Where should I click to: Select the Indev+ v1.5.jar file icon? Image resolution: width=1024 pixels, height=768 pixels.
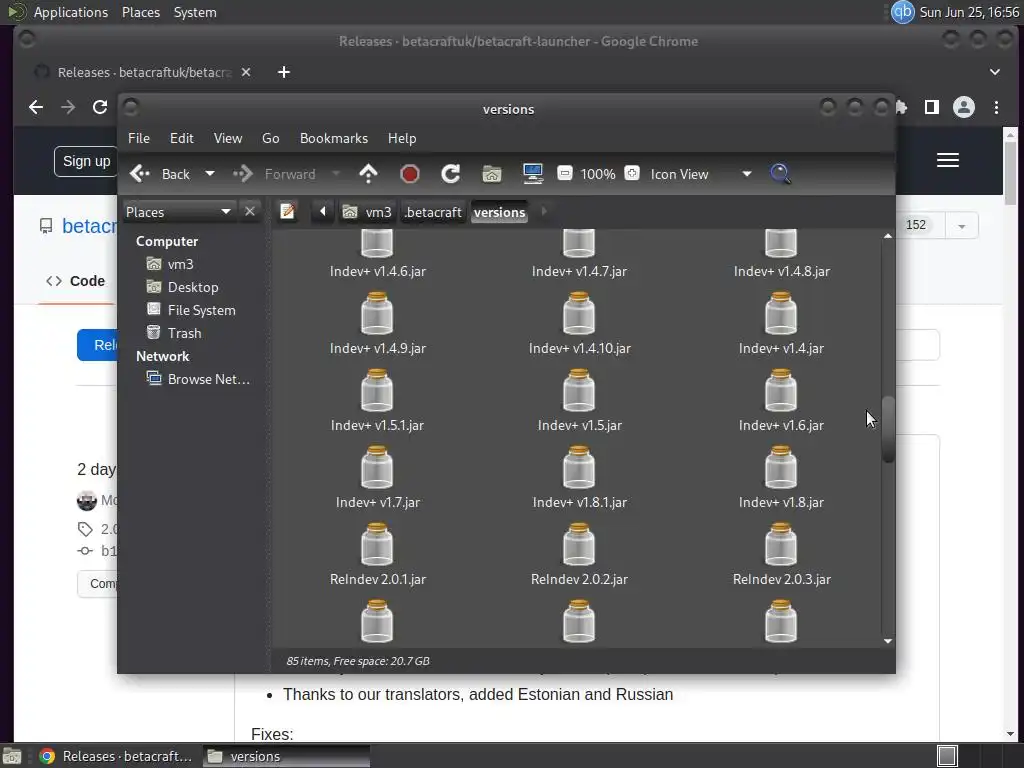(x=579, y=391)
